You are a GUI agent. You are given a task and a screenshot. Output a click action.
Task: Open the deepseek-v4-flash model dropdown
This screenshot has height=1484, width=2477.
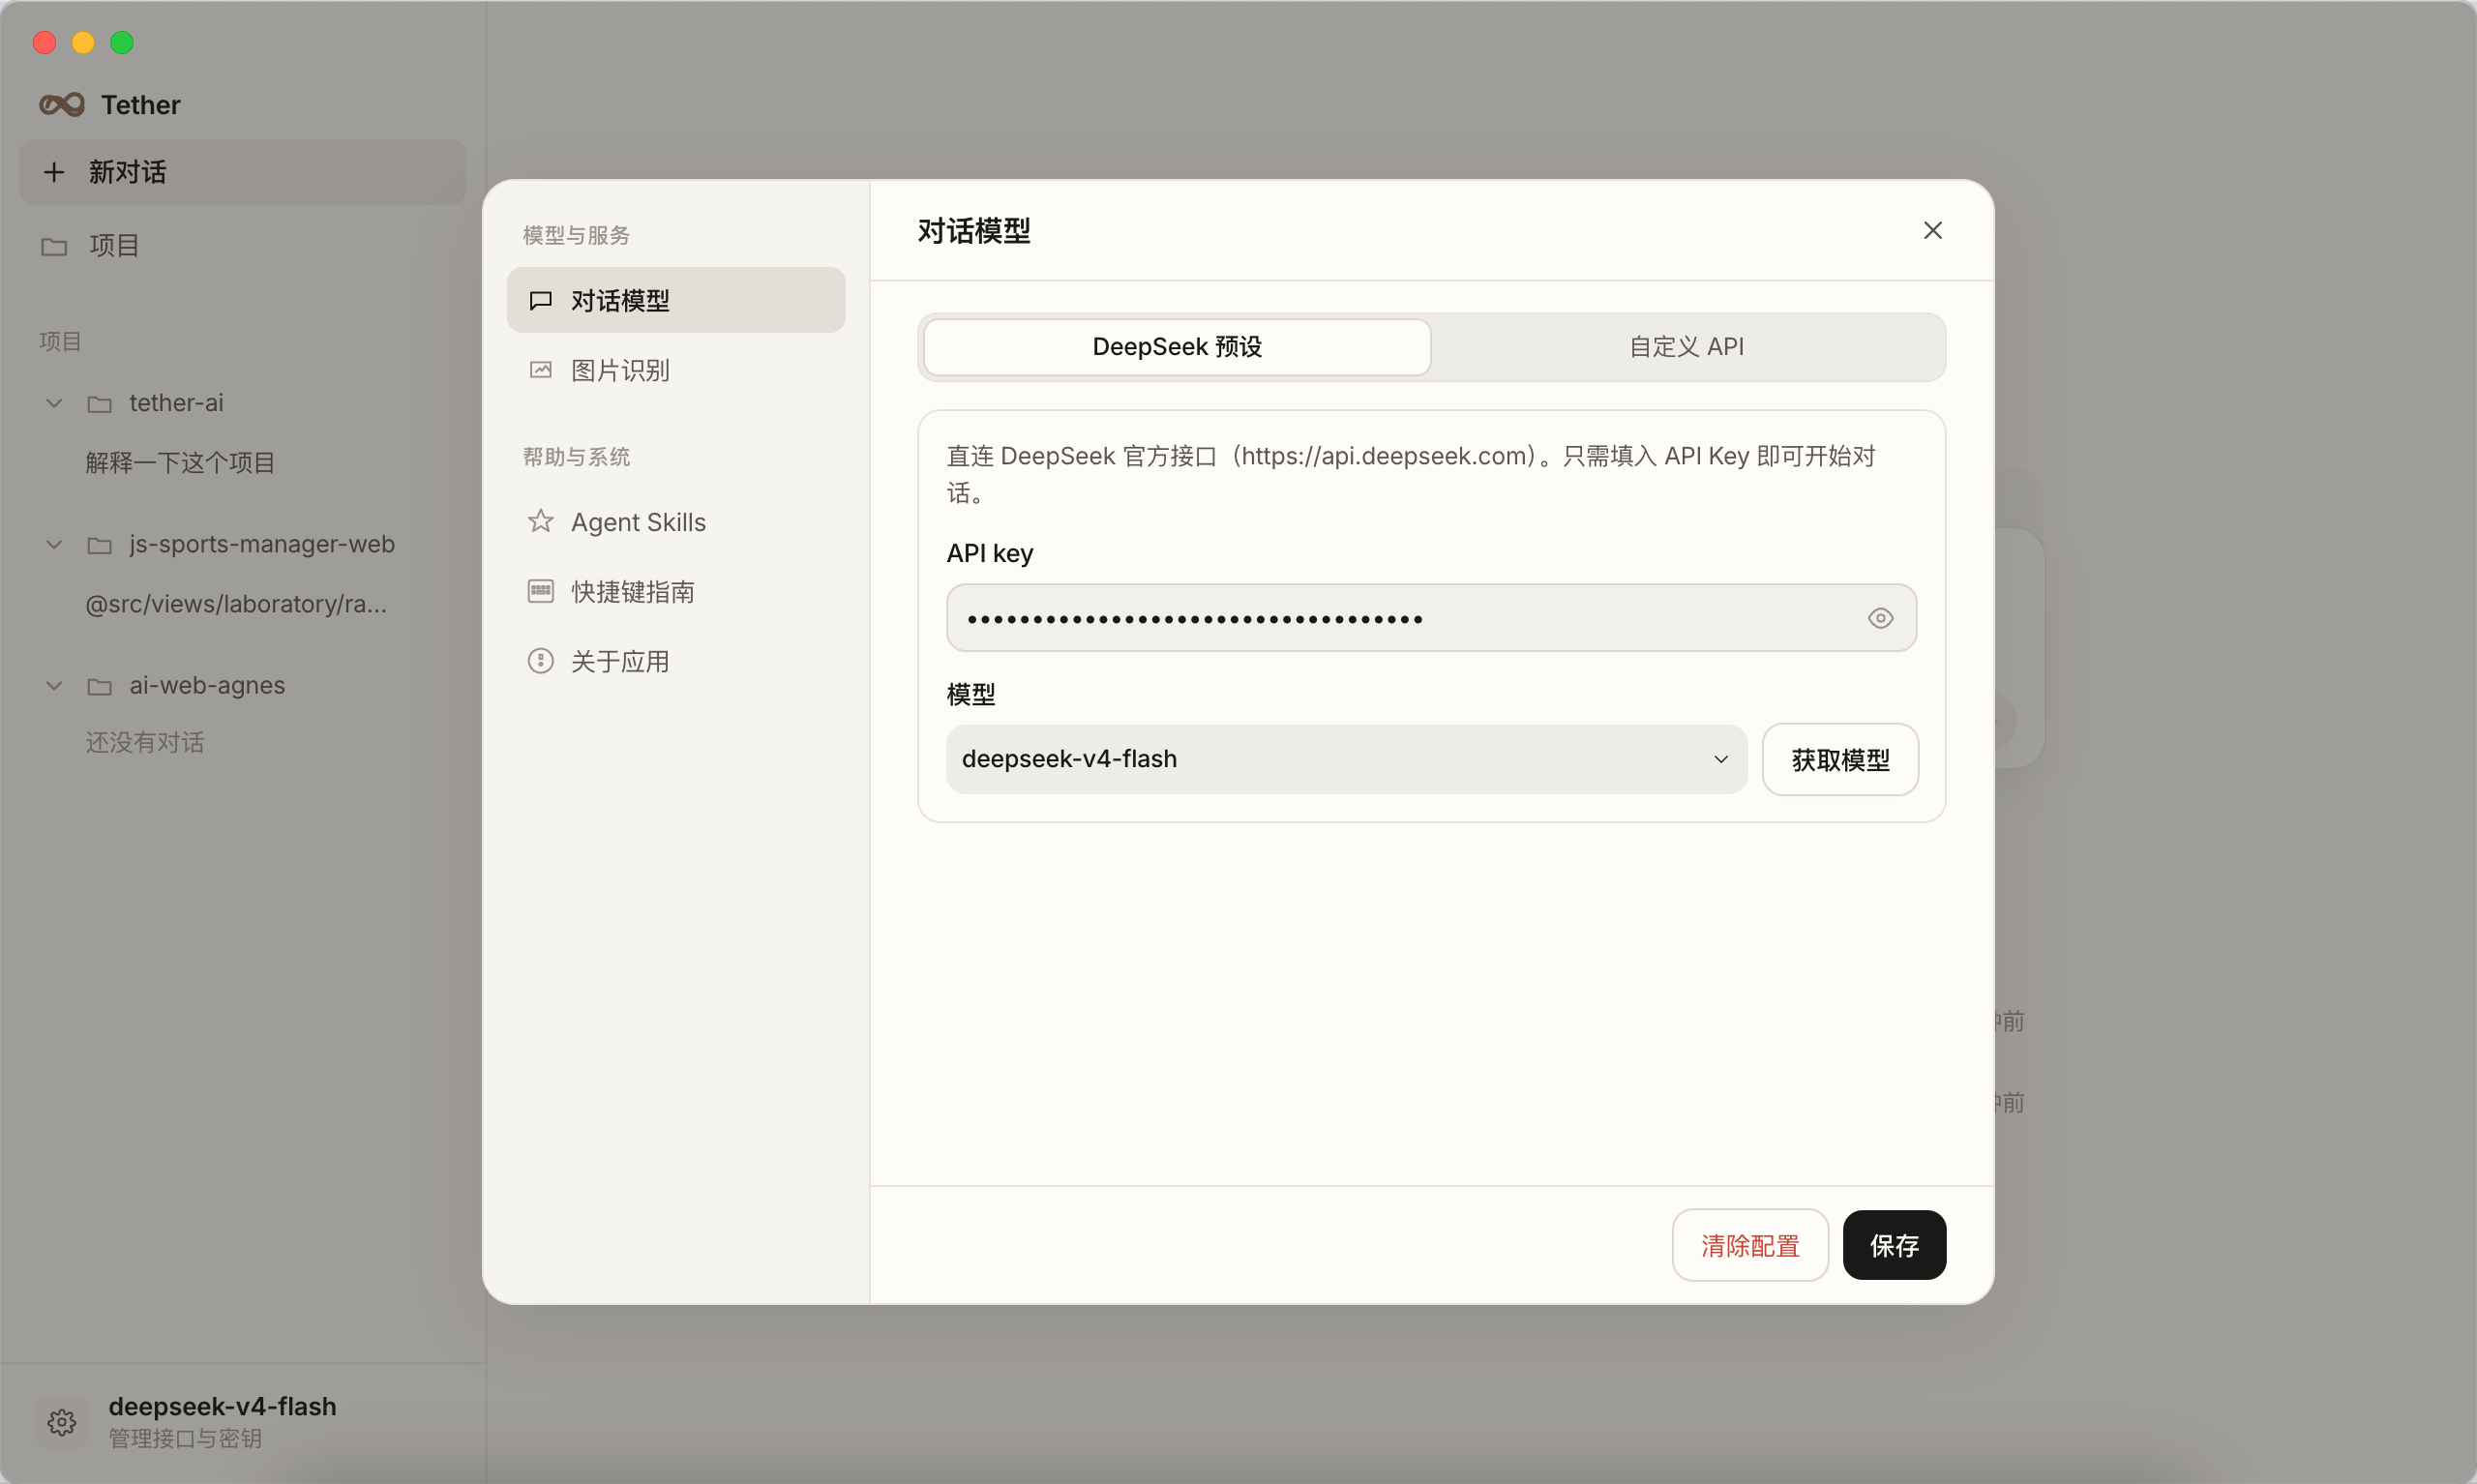point(1346,759)
